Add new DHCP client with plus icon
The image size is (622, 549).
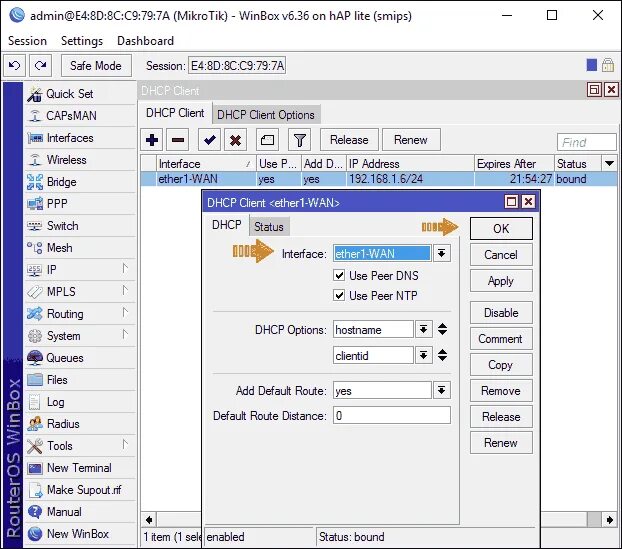[x=152, y=140]
